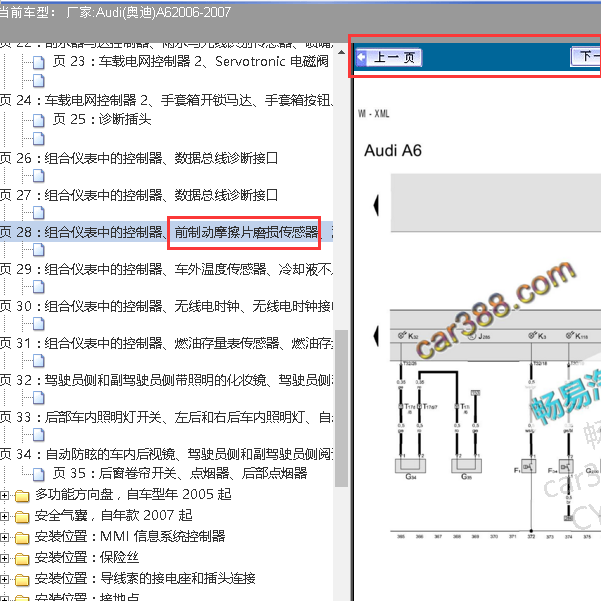Viewport: 601px width, 601px height.
Task: Open 页 29 车外温度传感器 entry
Action: (166, 269)
